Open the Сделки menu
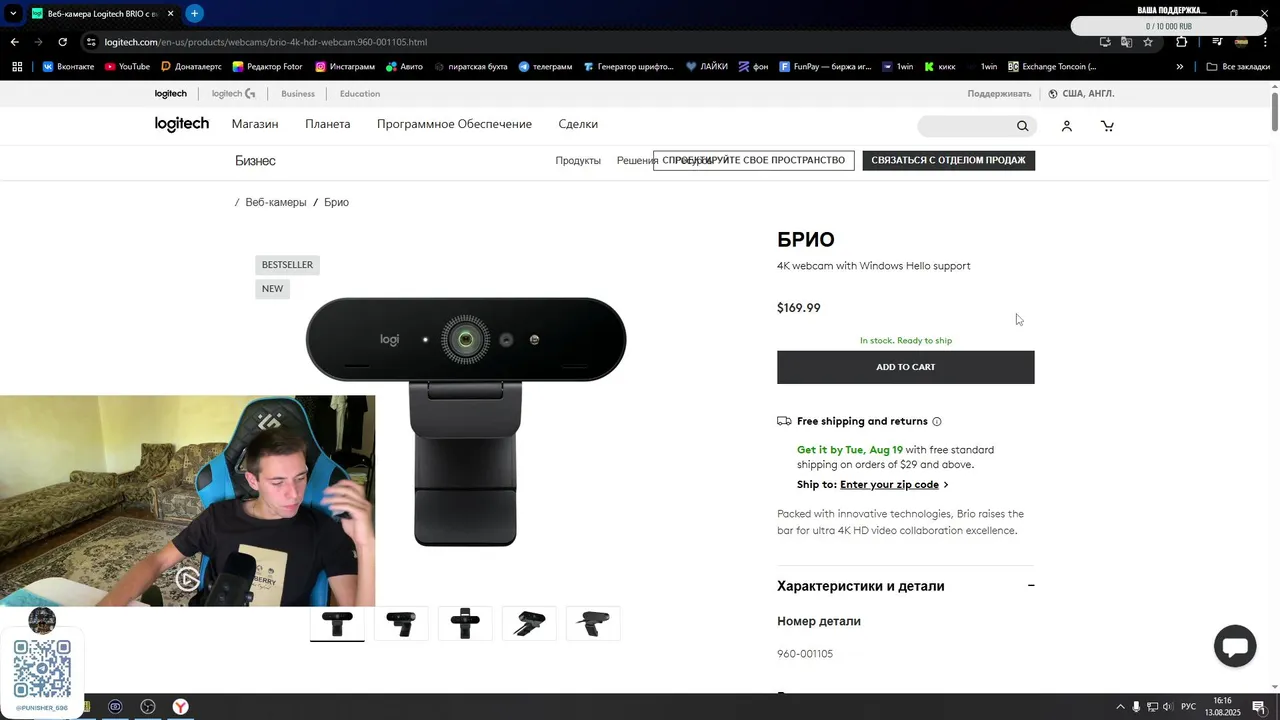 (578, 124)
